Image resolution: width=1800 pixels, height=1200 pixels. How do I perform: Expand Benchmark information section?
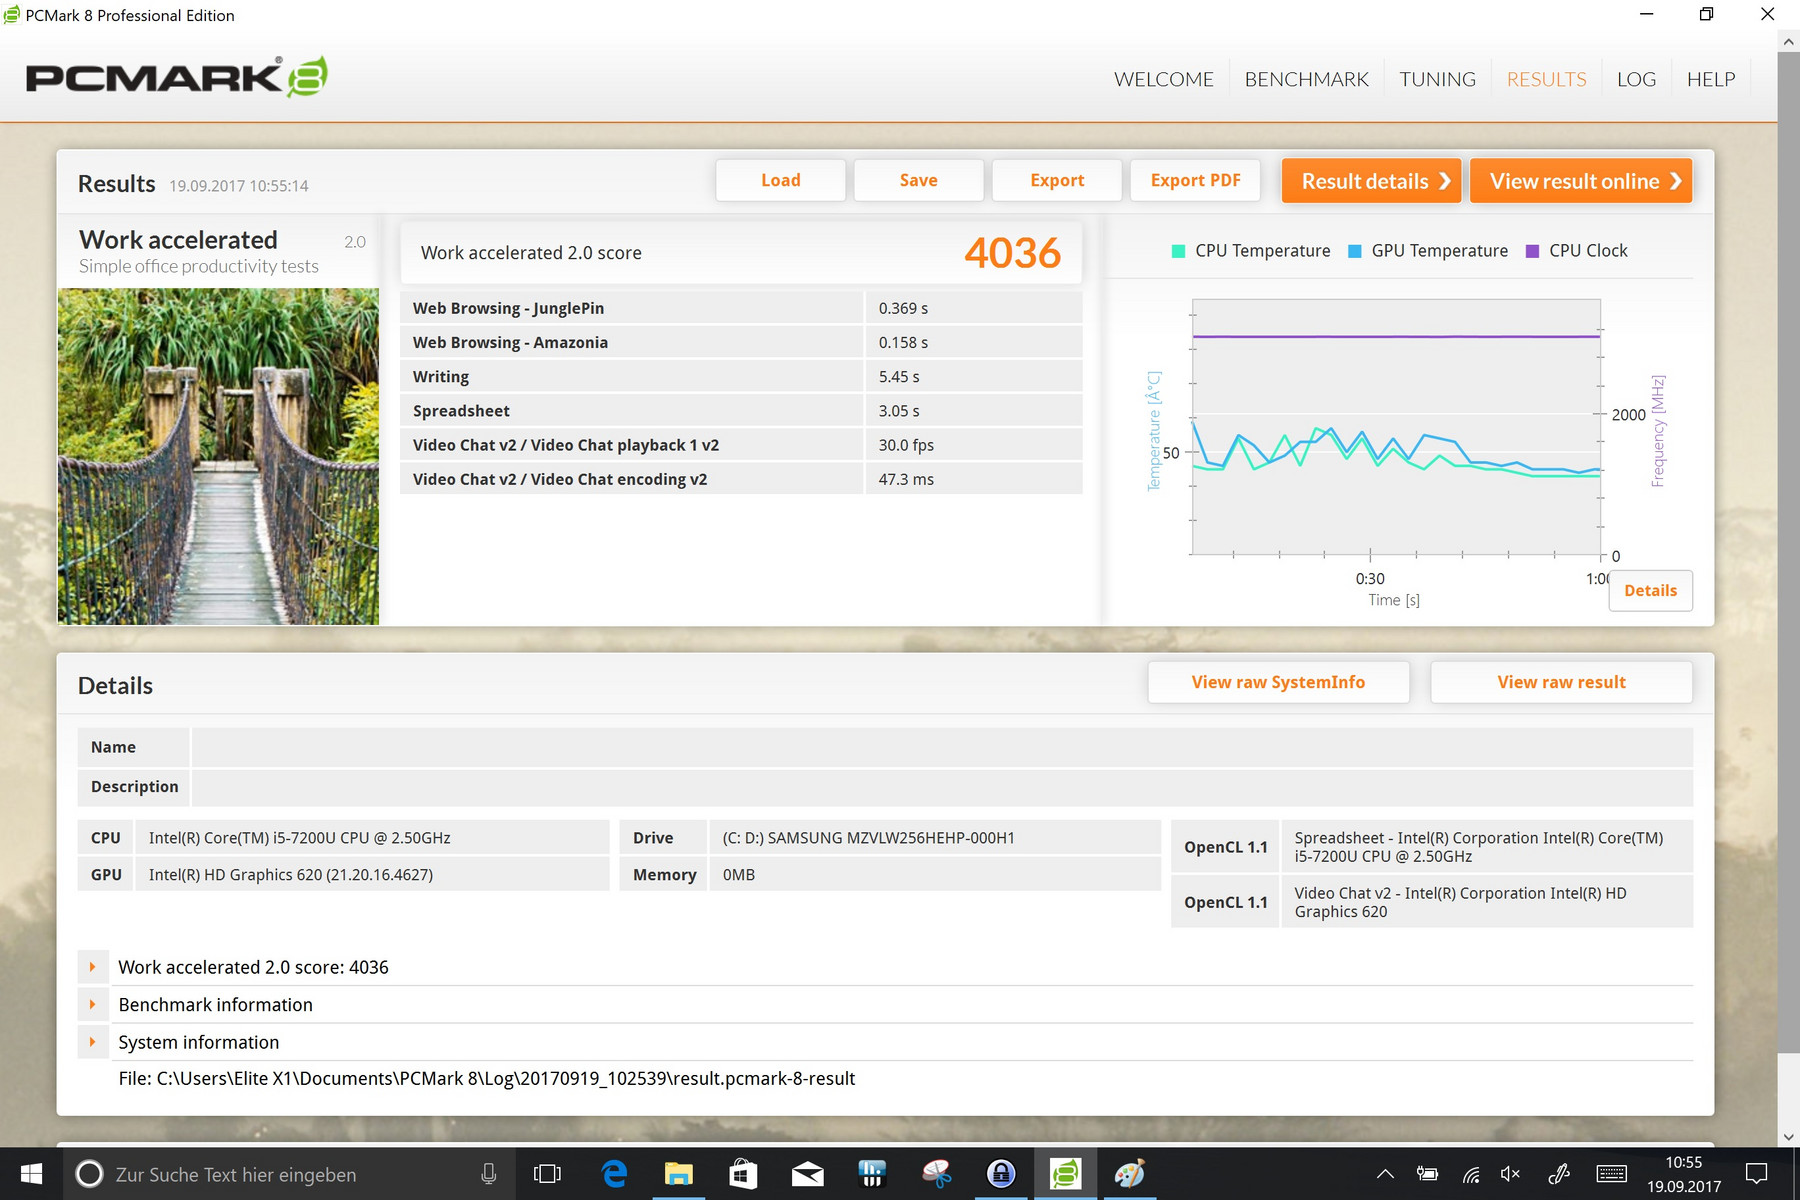tap(92, 1004)
